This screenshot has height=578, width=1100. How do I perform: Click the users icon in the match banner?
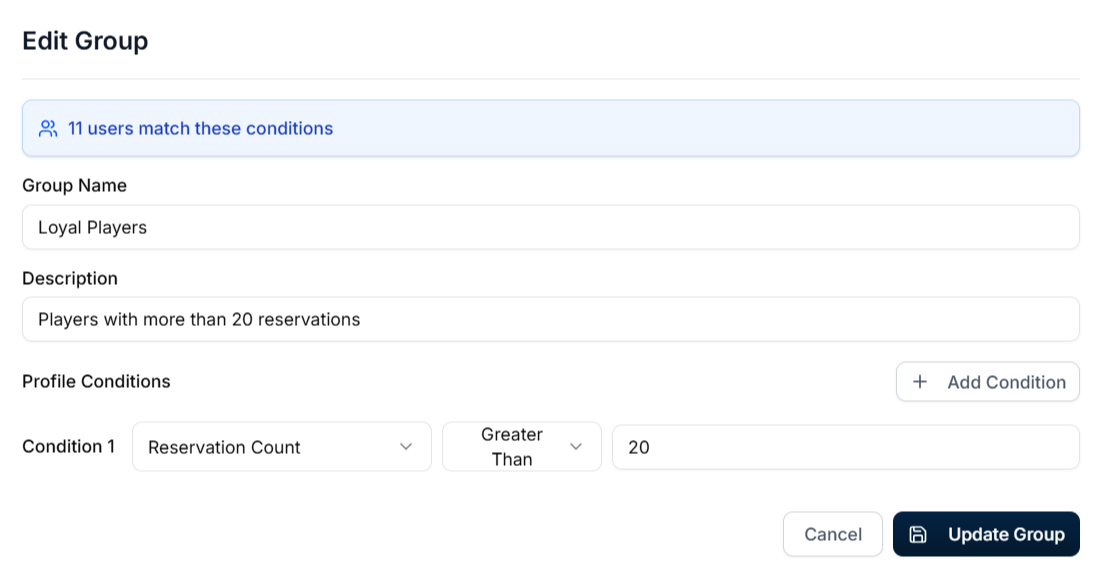click(x=48, y=129)
